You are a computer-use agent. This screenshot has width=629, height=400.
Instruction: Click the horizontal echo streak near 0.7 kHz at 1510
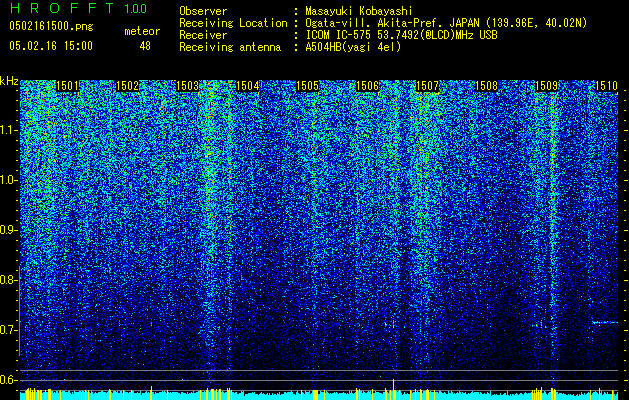point(605,322)
